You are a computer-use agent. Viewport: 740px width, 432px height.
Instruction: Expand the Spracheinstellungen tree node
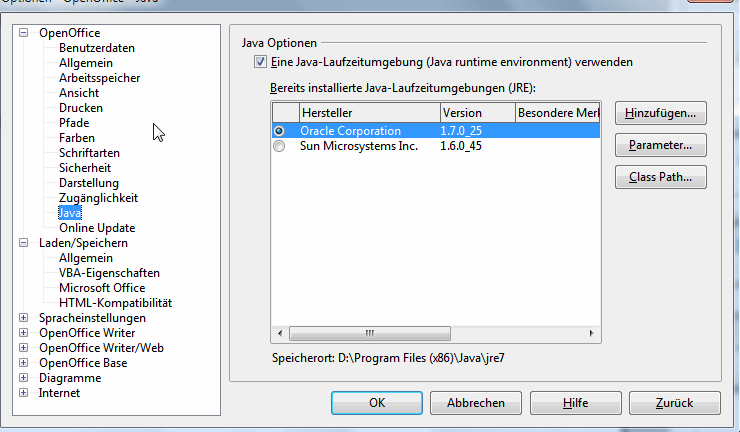click(x=25, y=318)
